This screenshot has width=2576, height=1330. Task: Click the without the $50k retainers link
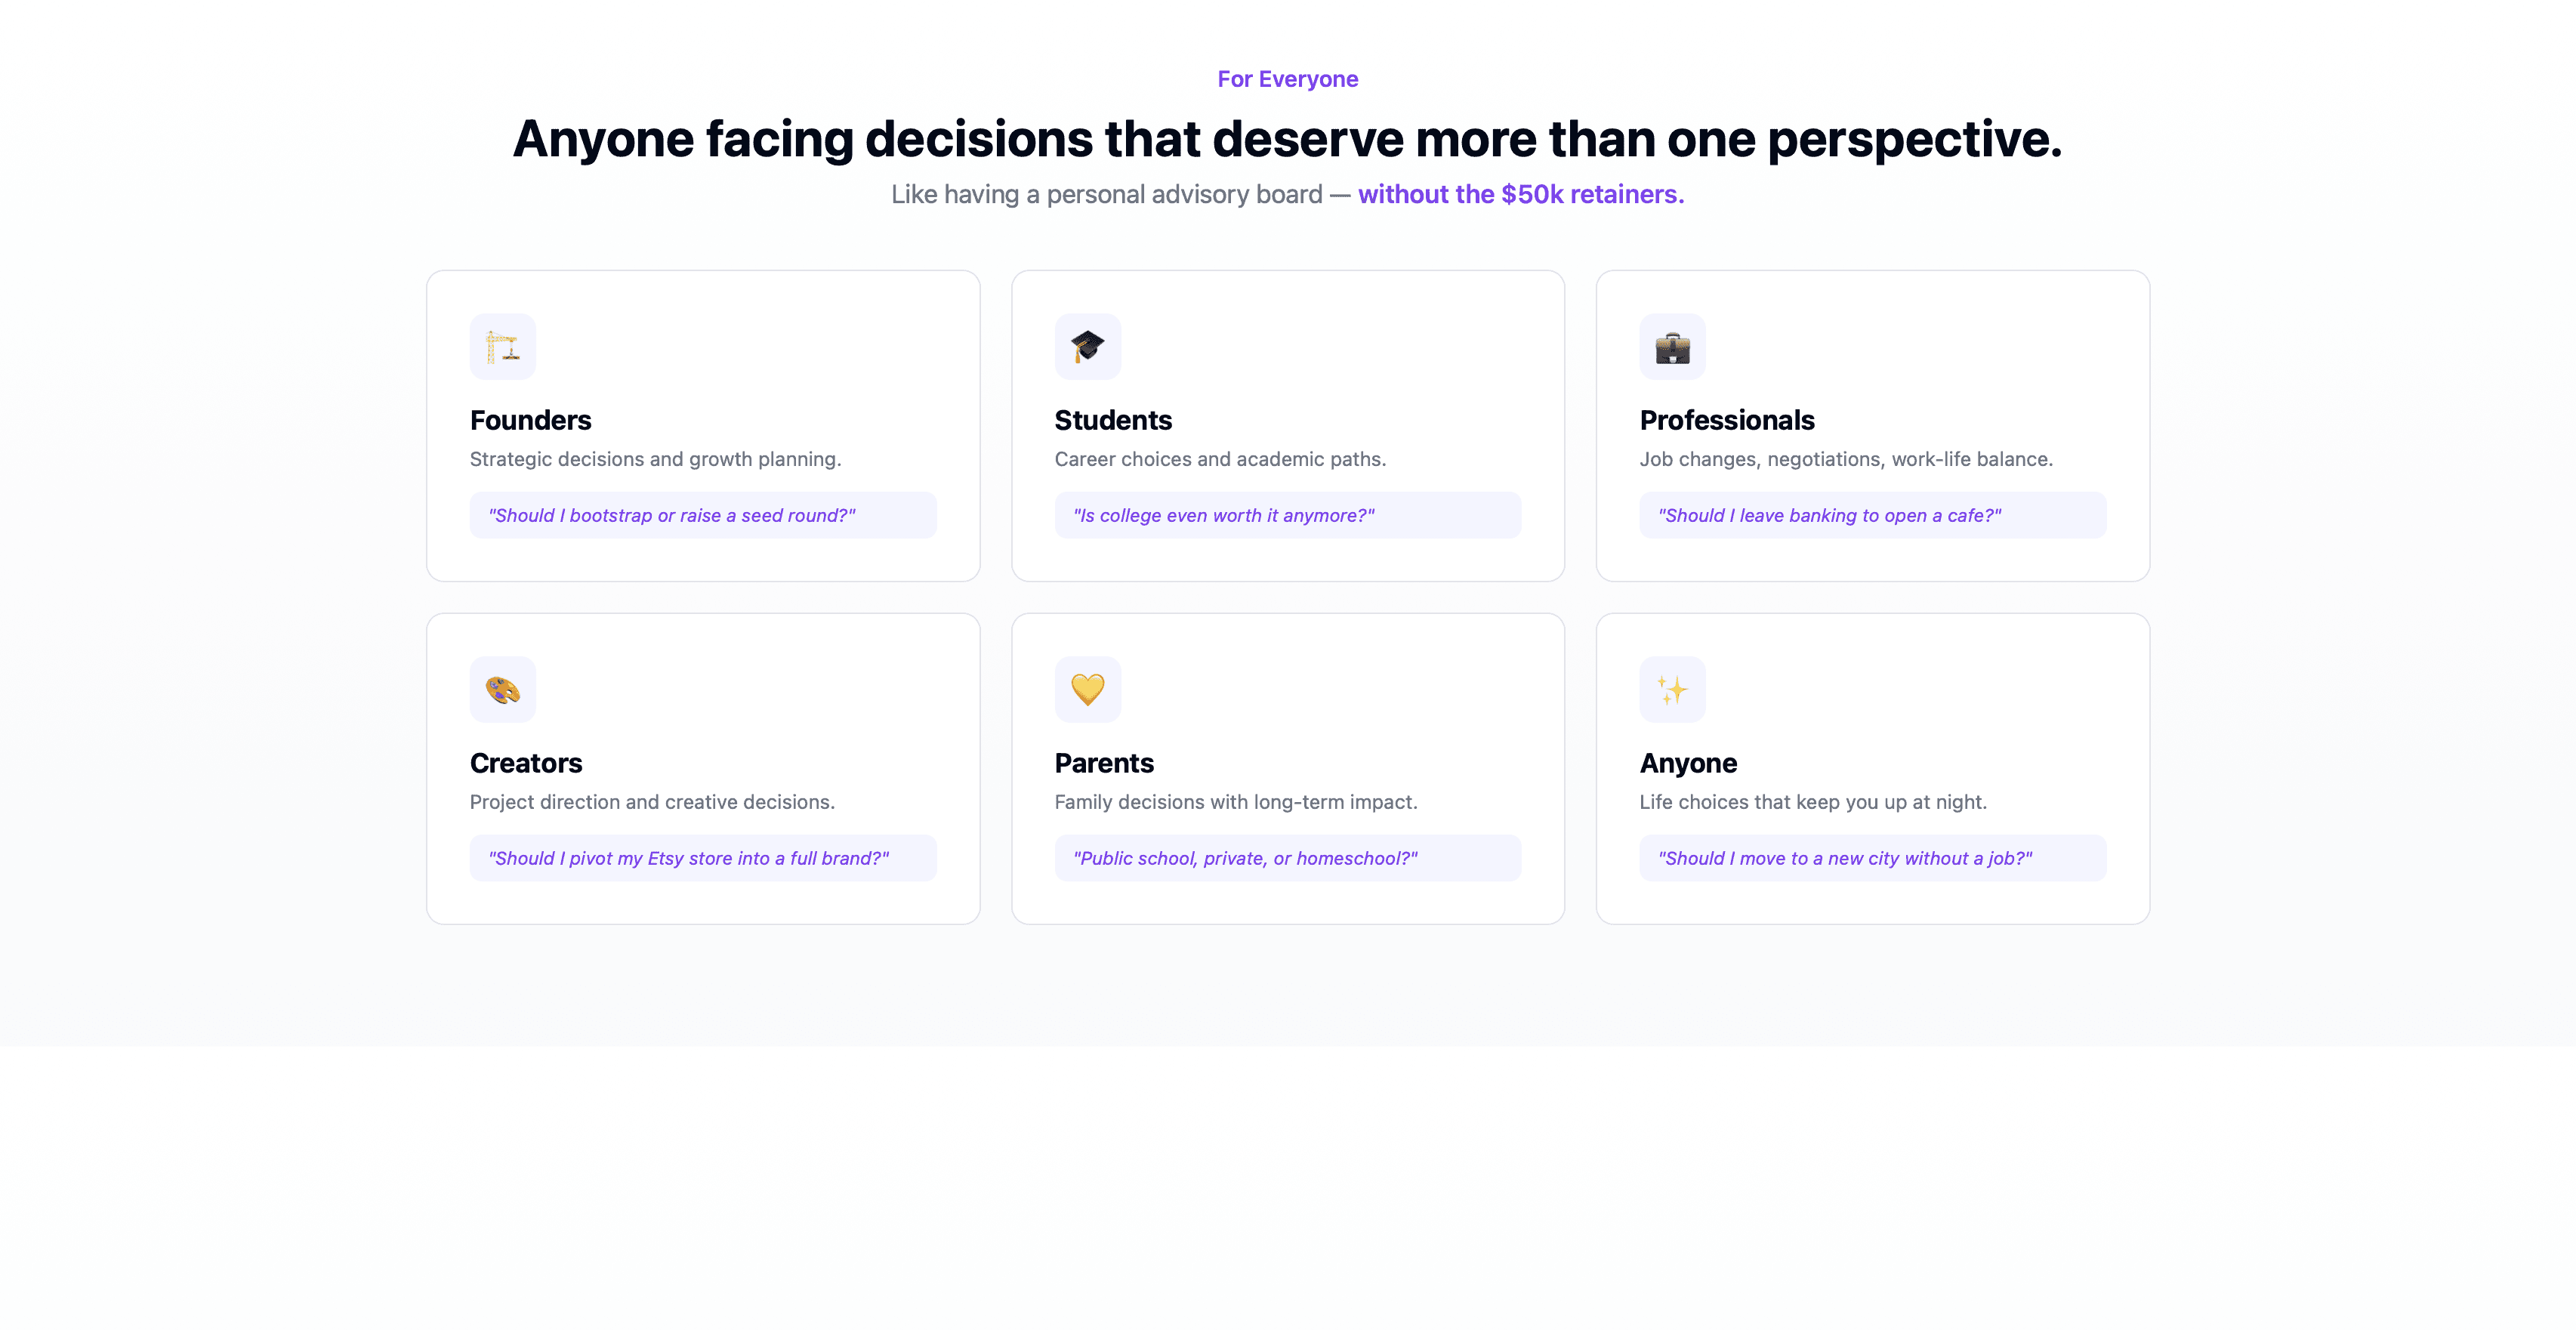1520,194
